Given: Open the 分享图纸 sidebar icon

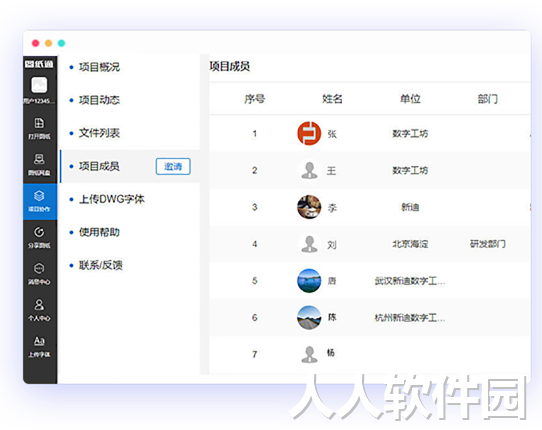Looking at the screenshot, I should (x=39, y=237).
